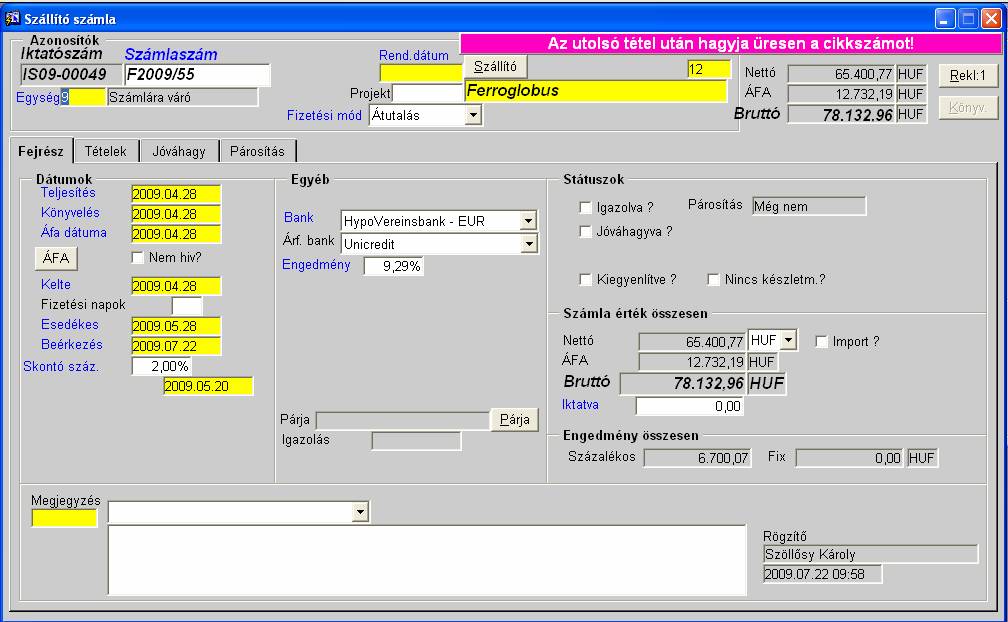Click the Szállító button
This screenshot has height=622, width=1008.
495,67
